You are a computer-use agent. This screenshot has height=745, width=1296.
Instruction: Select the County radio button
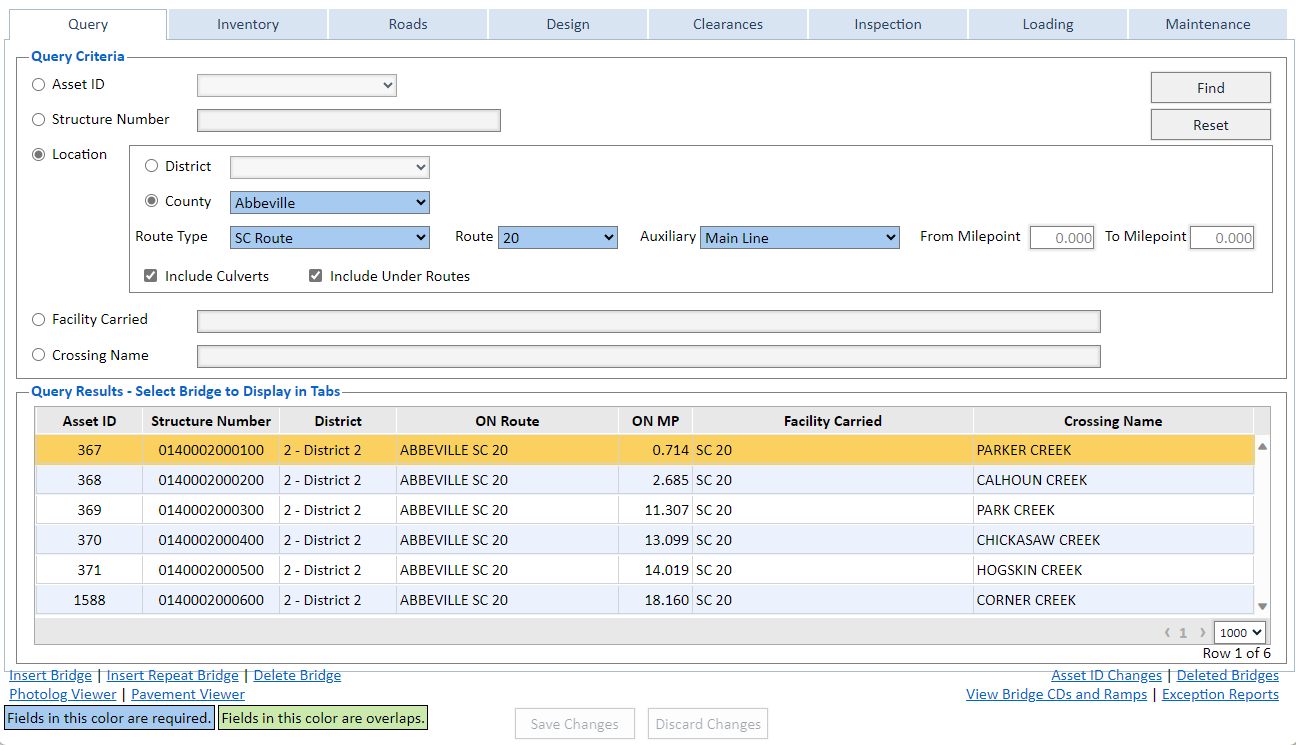tap(152, 201)
